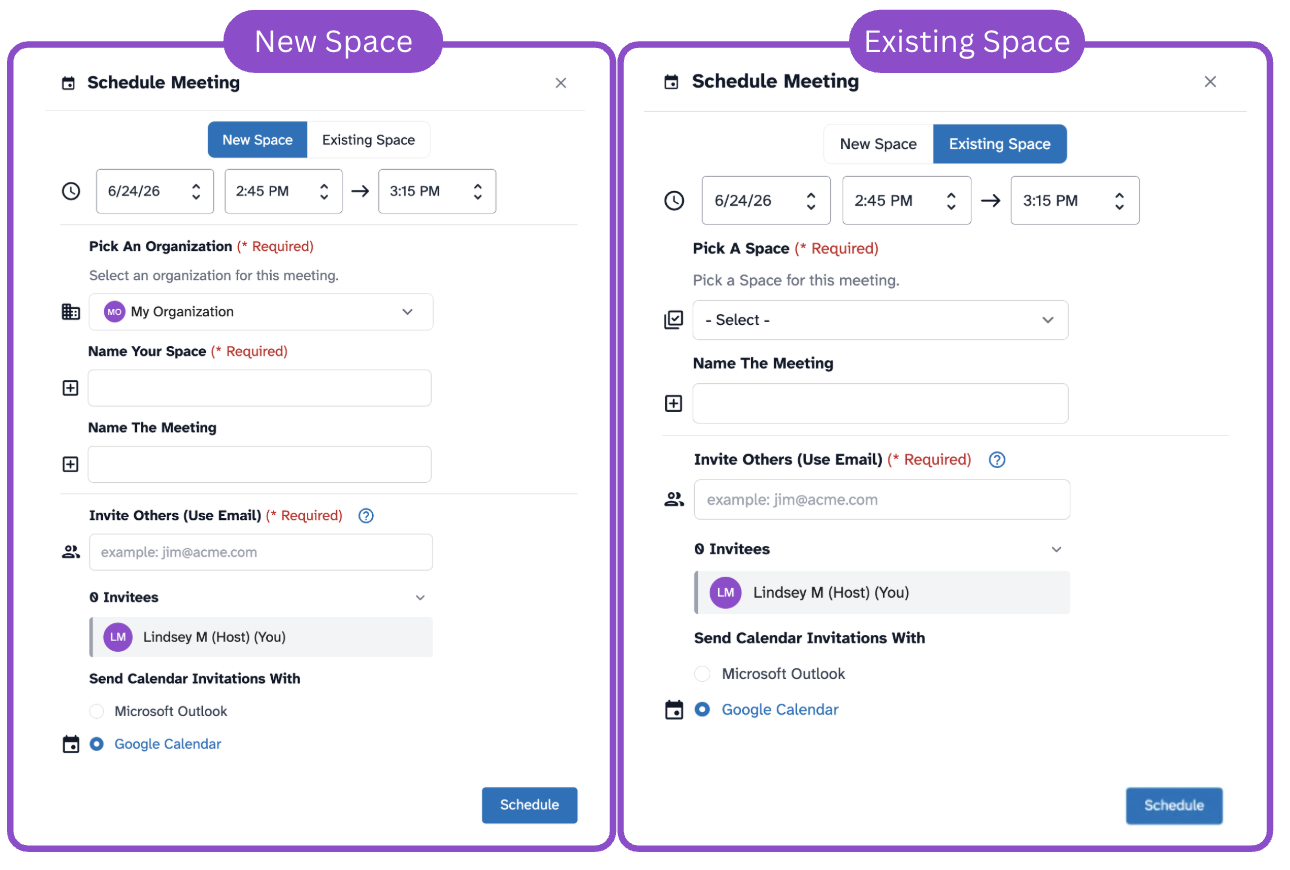Screen dimensions: 1290x870
Task: Click plus icon beside Name Your Space
Action: (71, 388)
